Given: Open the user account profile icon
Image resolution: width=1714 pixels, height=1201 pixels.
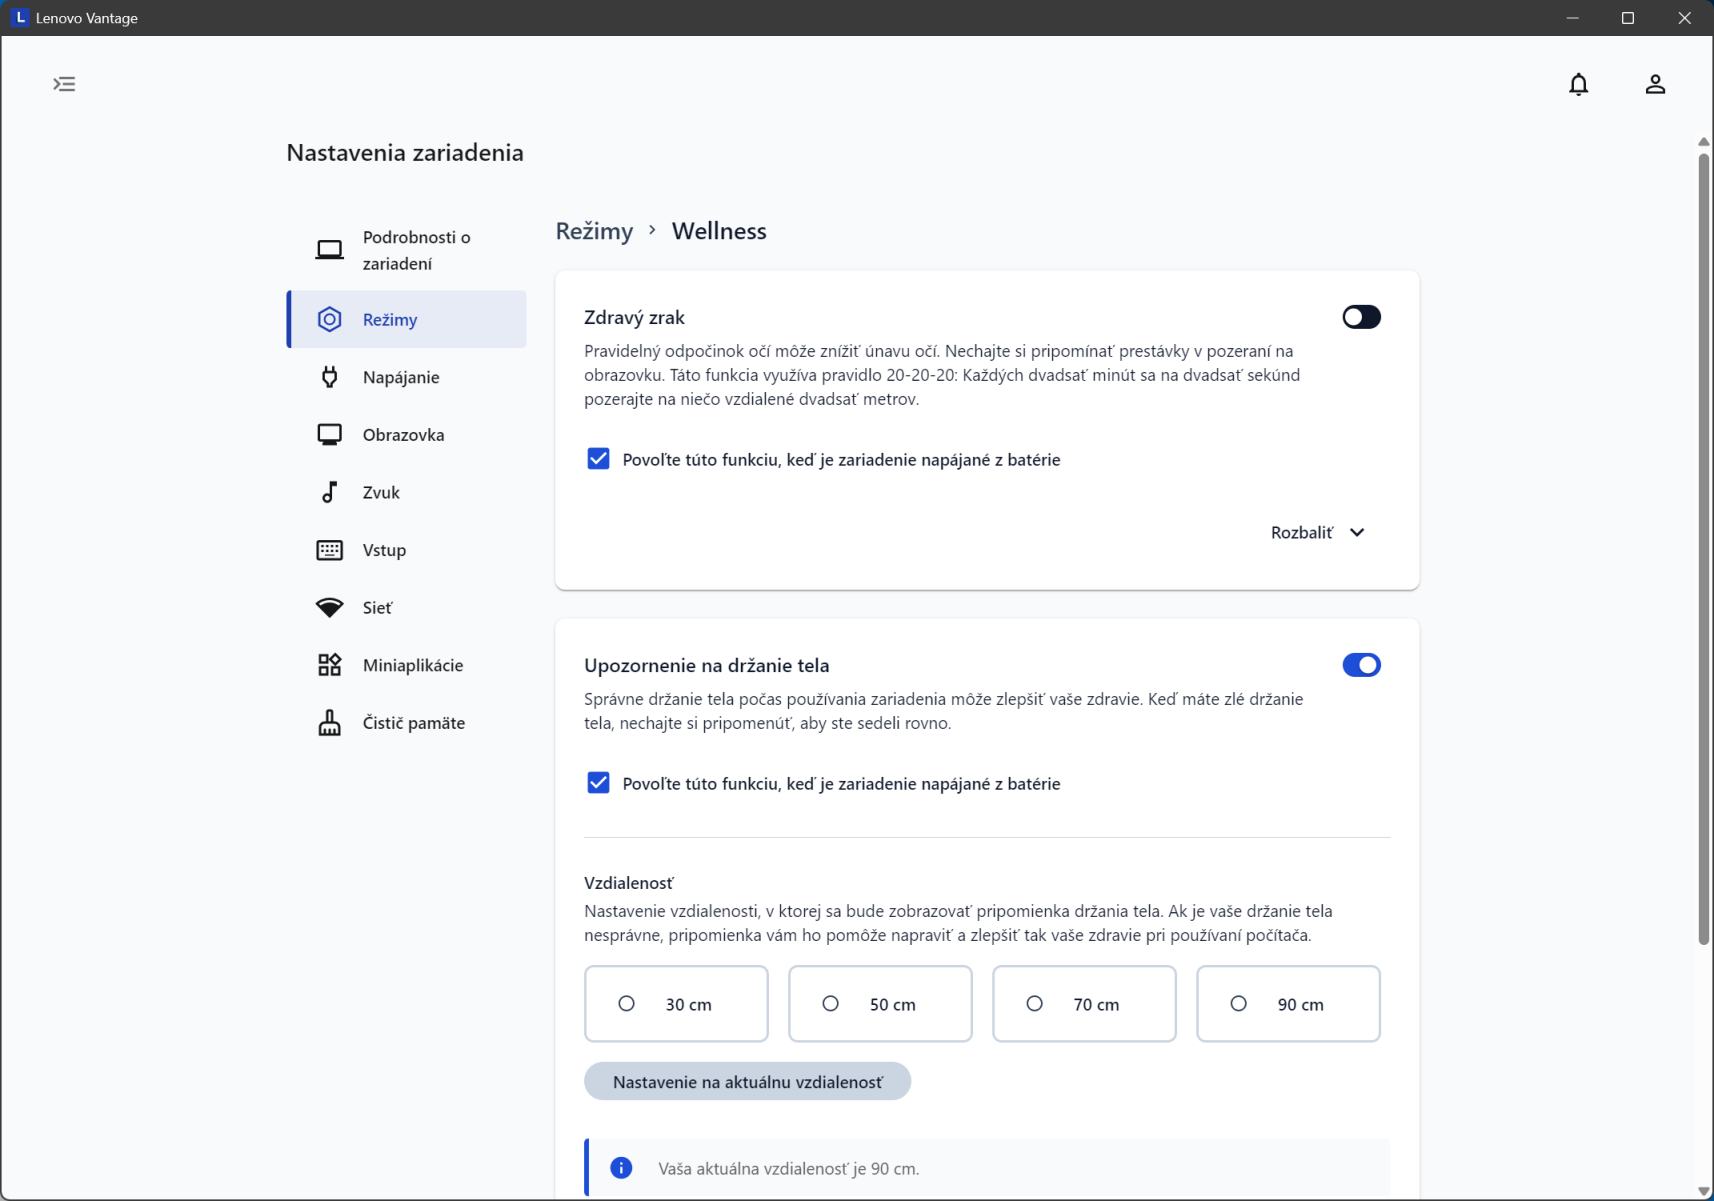Looking at the screenshot, I should [1655, 85].
